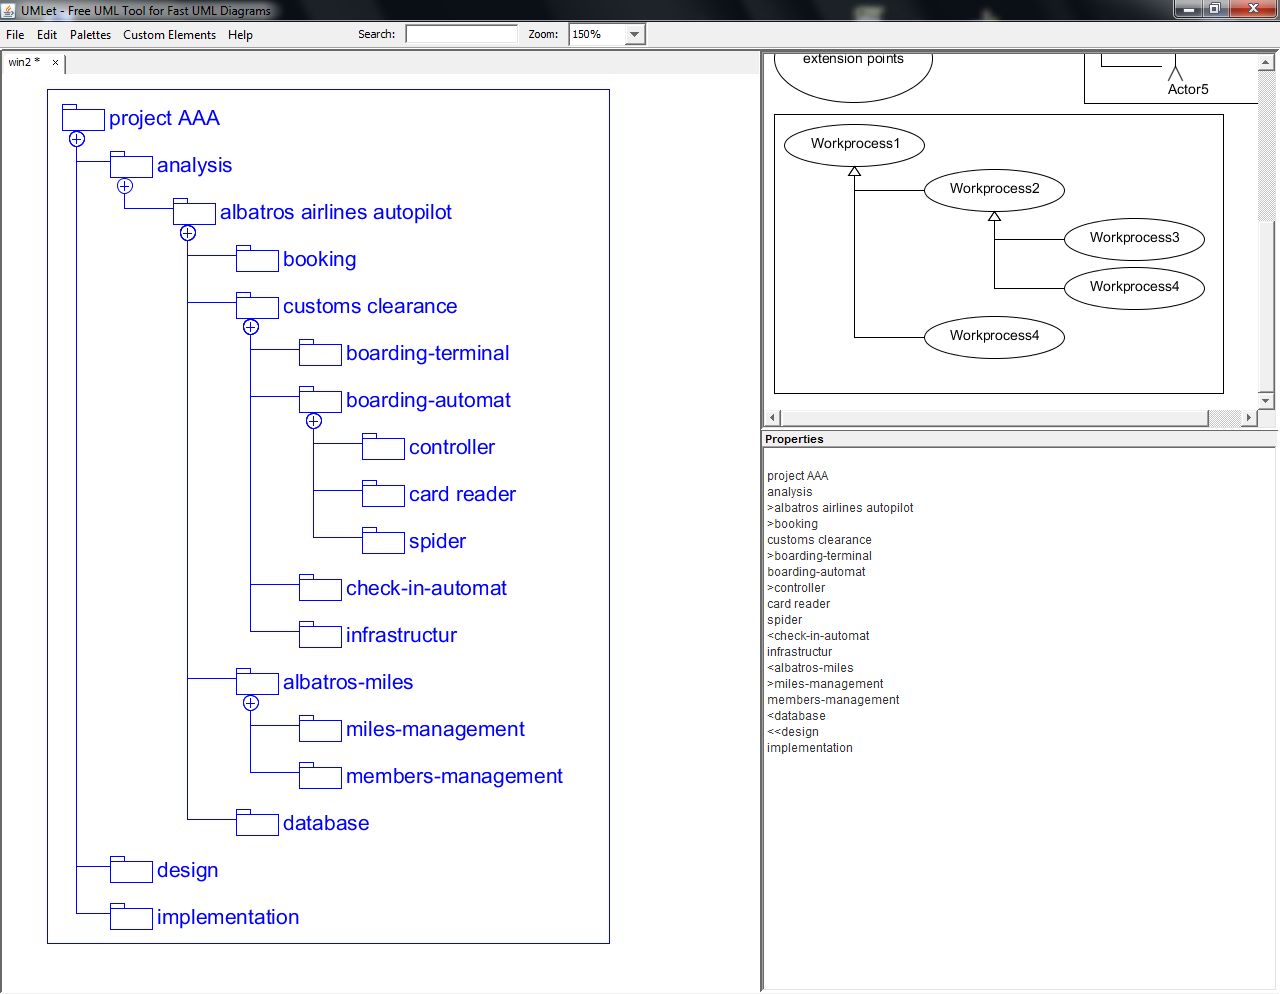Click the left arrow of the horizontal scrollbar
Image resolution: width=1280 pixels, height=994 pixels.
click(x=771, y=416)
